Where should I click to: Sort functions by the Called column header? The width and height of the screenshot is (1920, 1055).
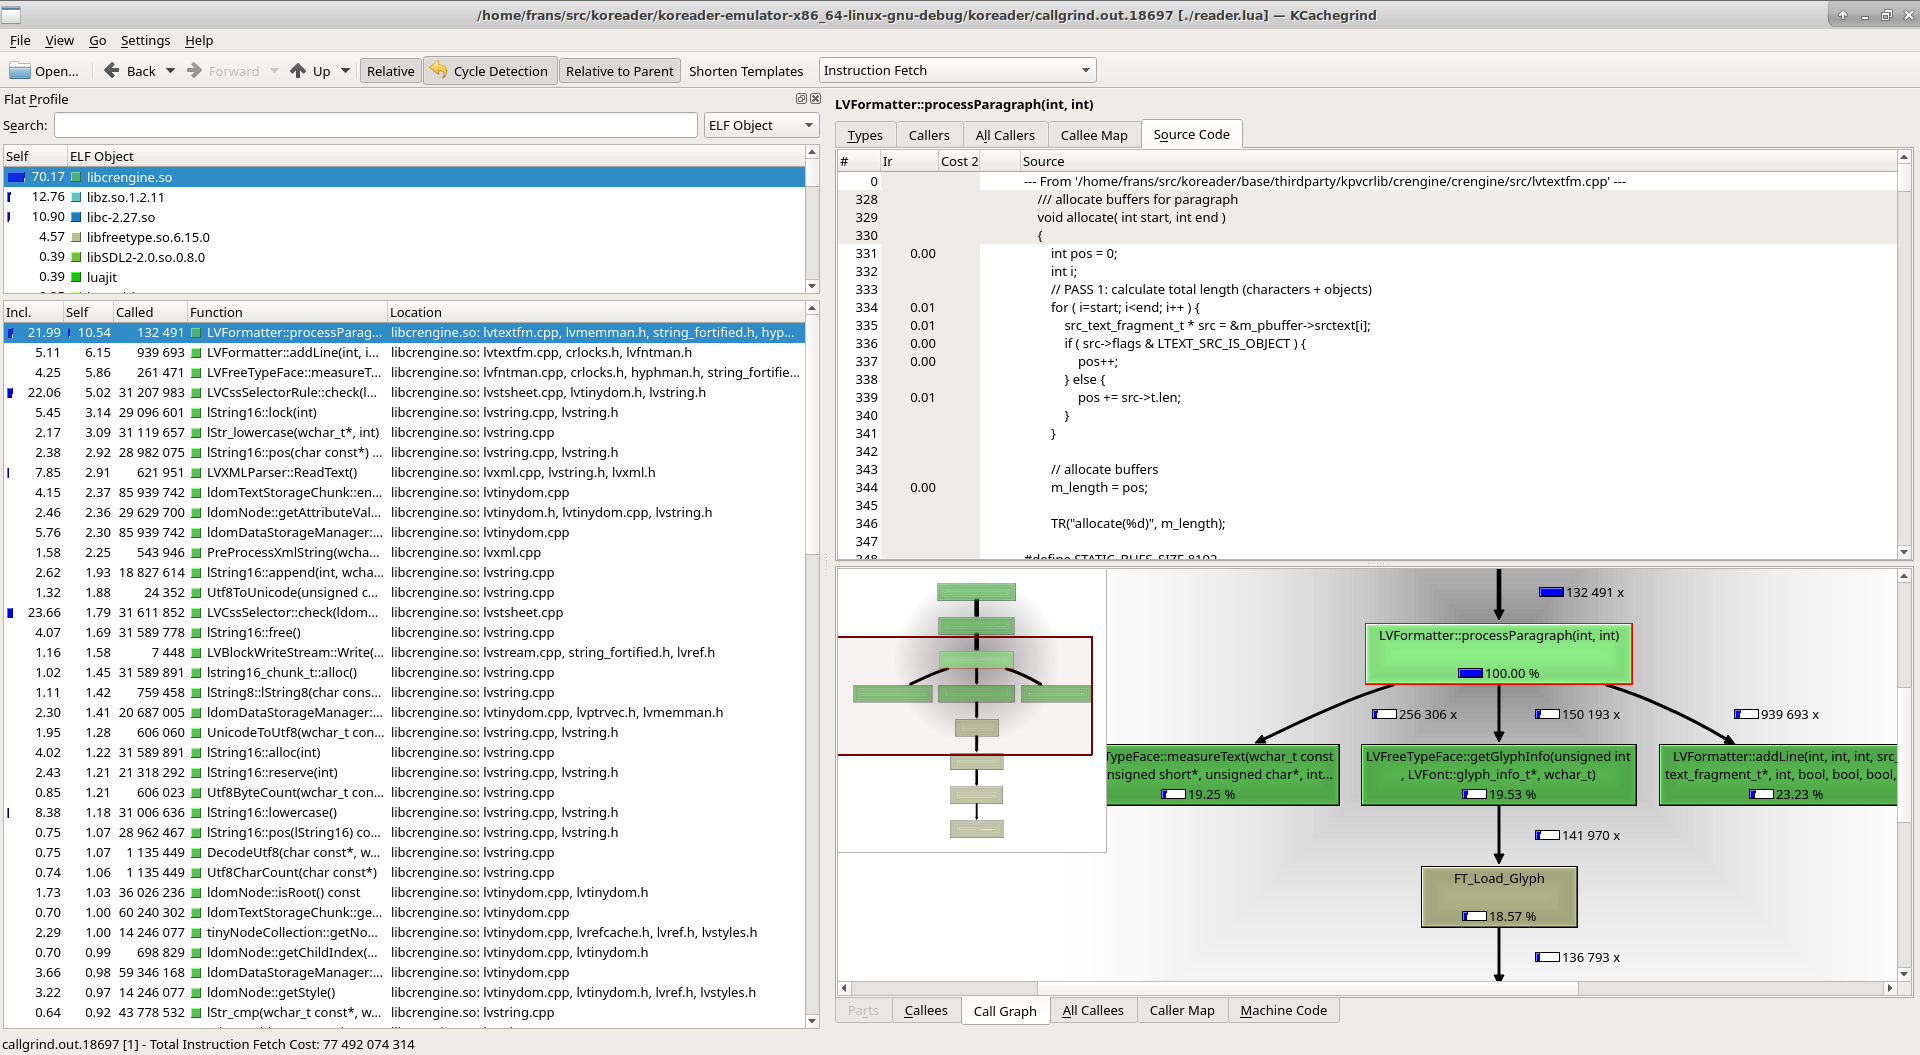click(150, 312)
